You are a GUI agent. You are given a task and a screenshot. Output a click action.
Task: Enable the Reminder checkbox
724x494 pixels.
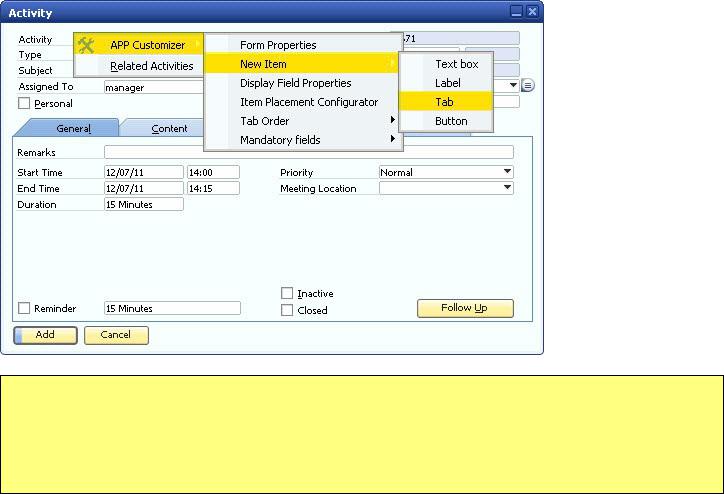pyautogui.click(x=24, y=308)
